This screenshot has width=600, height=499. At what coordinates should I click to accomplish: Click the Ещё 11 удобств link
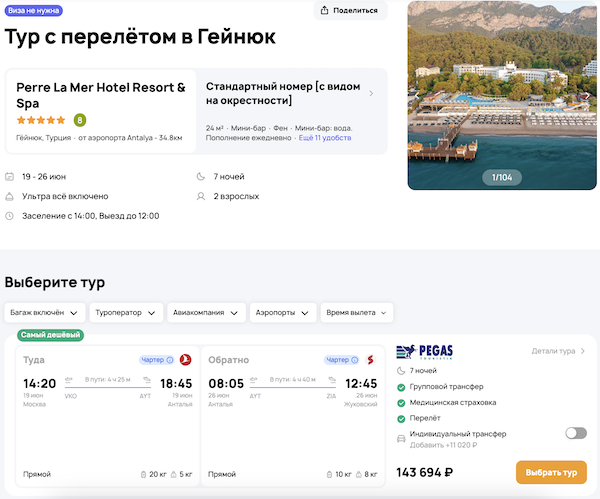pyautogui.click(x=325, y=138)
